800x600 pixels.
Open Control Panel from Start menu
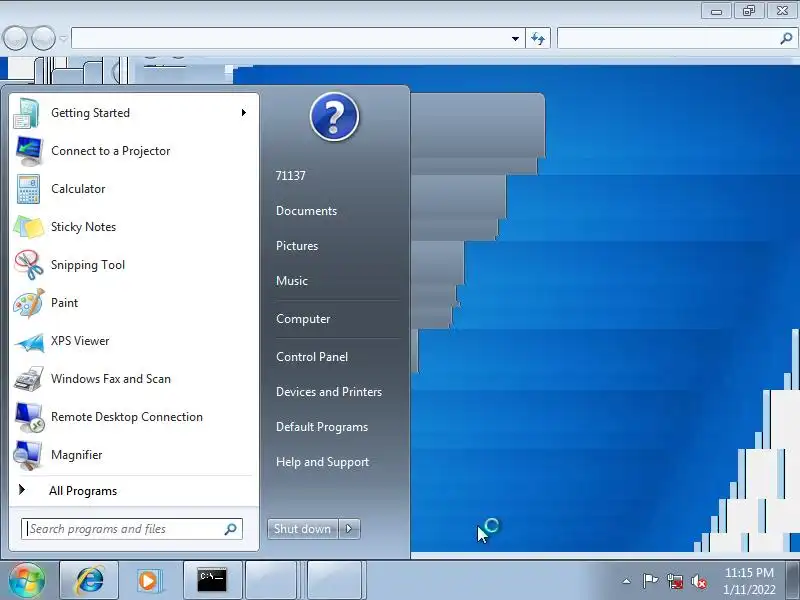coord(312,357)
